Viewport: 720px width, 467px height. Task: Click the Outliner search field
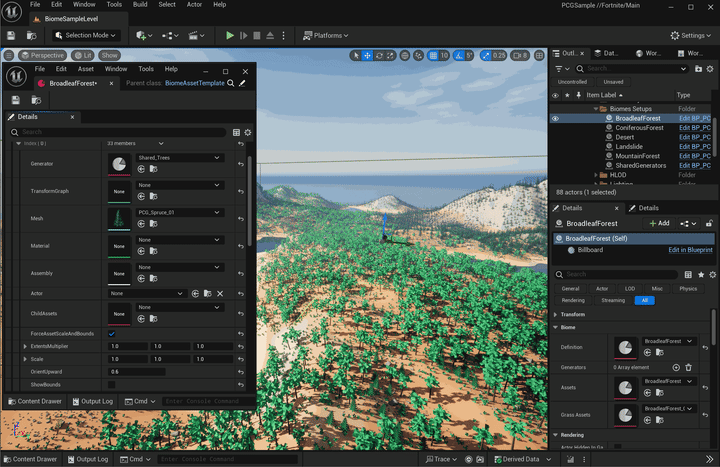(x=632, y=68)
